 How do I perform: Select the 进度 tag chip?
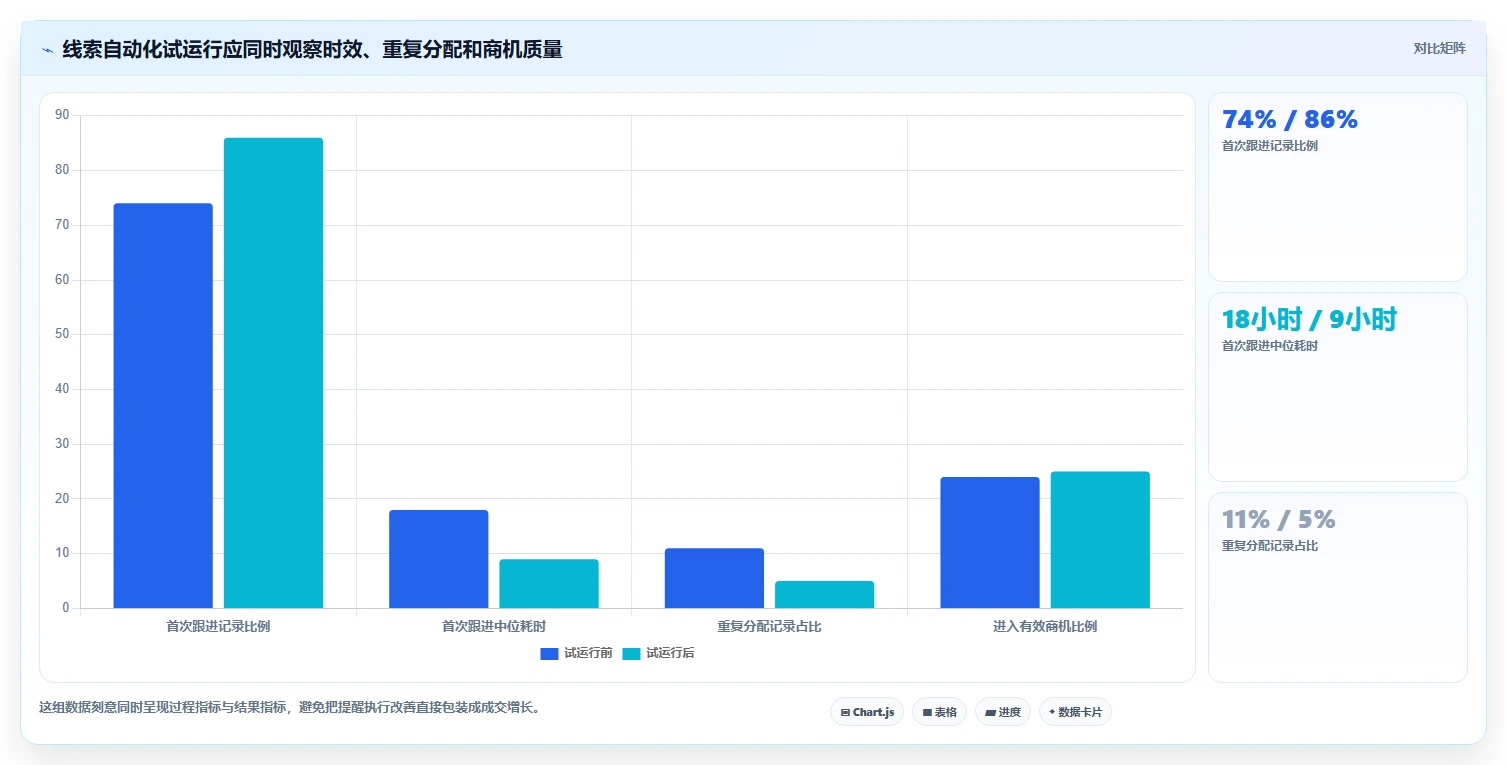[x=1002, y=712]
